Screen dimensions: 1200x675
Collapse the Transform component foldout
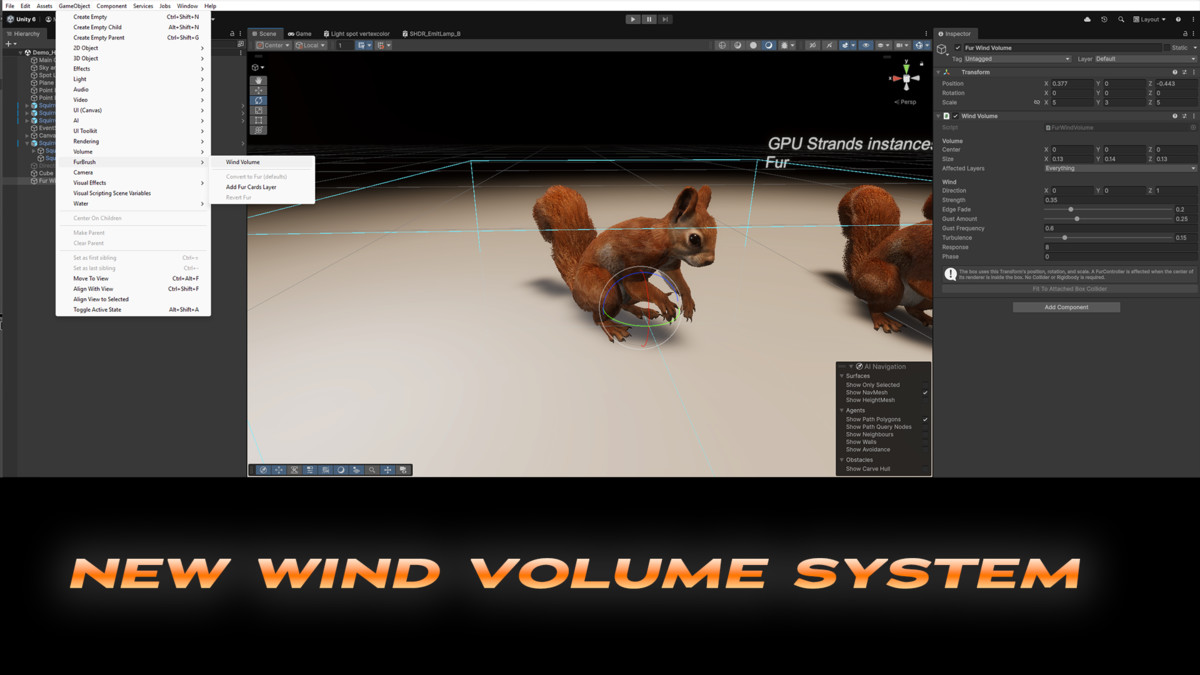pyautogui.click(x=939, y=72)
